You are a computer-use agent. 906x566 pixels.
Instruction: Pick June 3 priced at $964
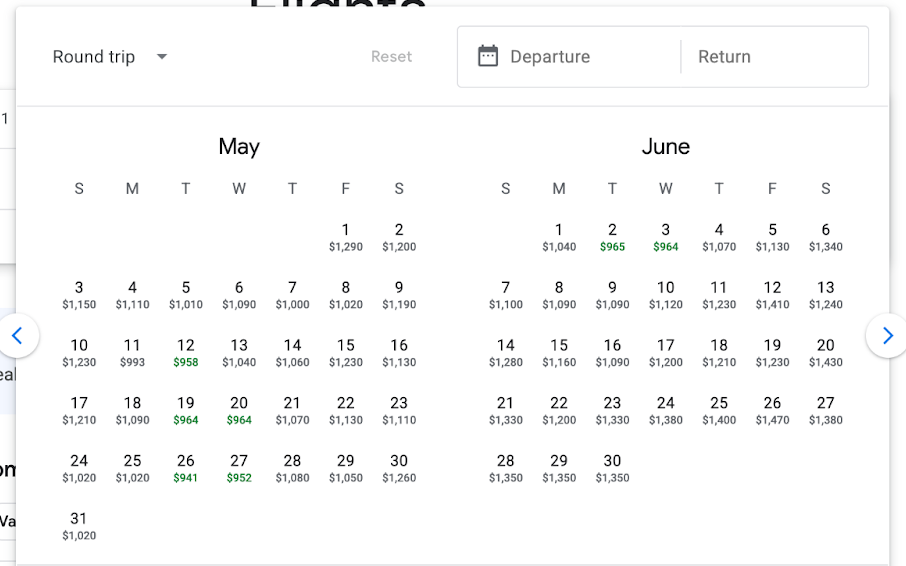point(666,236)
